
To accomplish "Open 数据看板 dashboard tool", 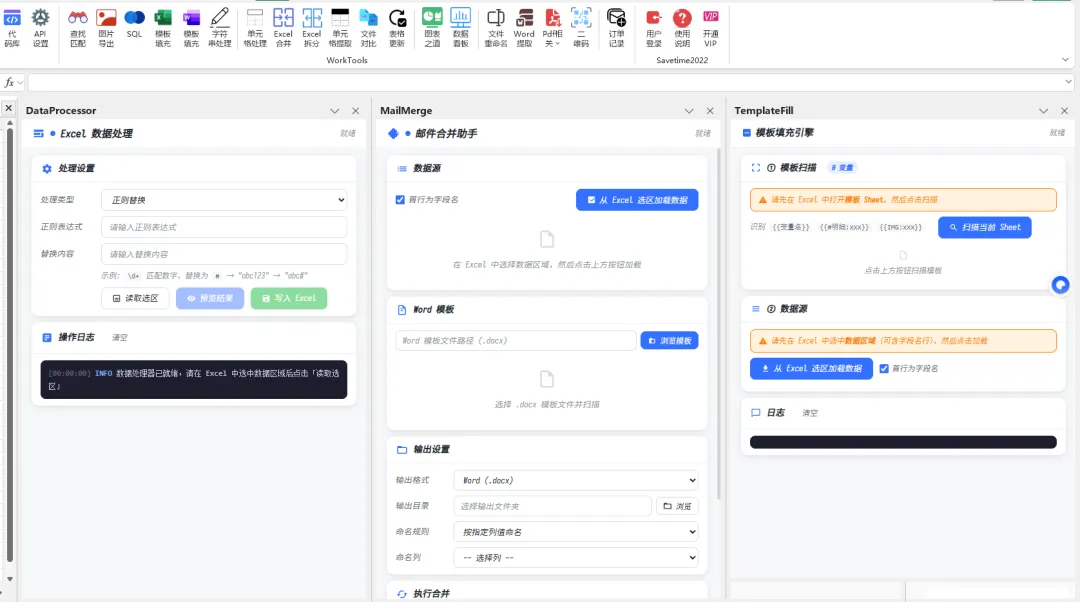I will point(460,28).
